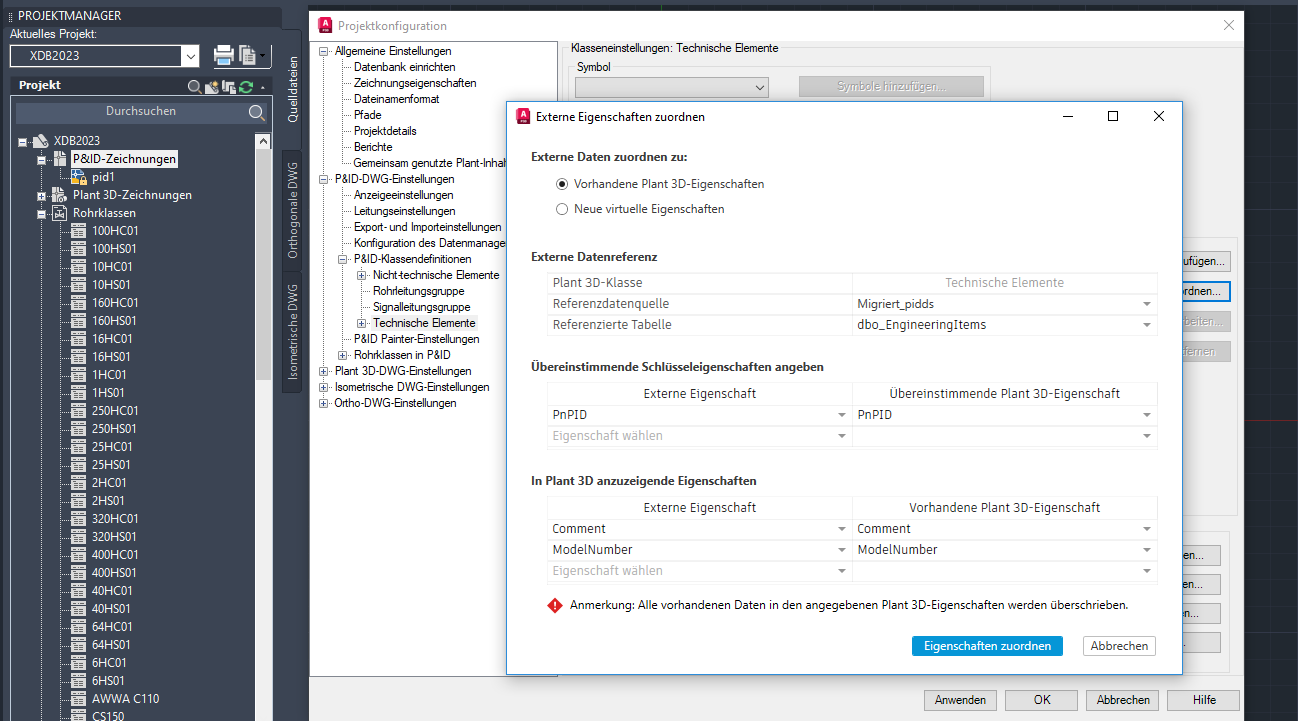Image resolution: width=1298 pixels, height=721 pixels.
Task: Select Vorhandene Plant 3D-Eigenschaften radio button
Action: click(561, 184)
